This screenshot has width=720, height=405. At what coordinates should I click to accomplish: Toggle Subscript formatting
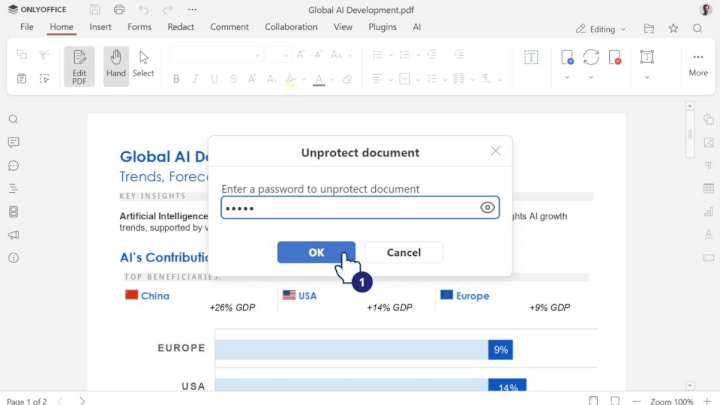(271, 79)
